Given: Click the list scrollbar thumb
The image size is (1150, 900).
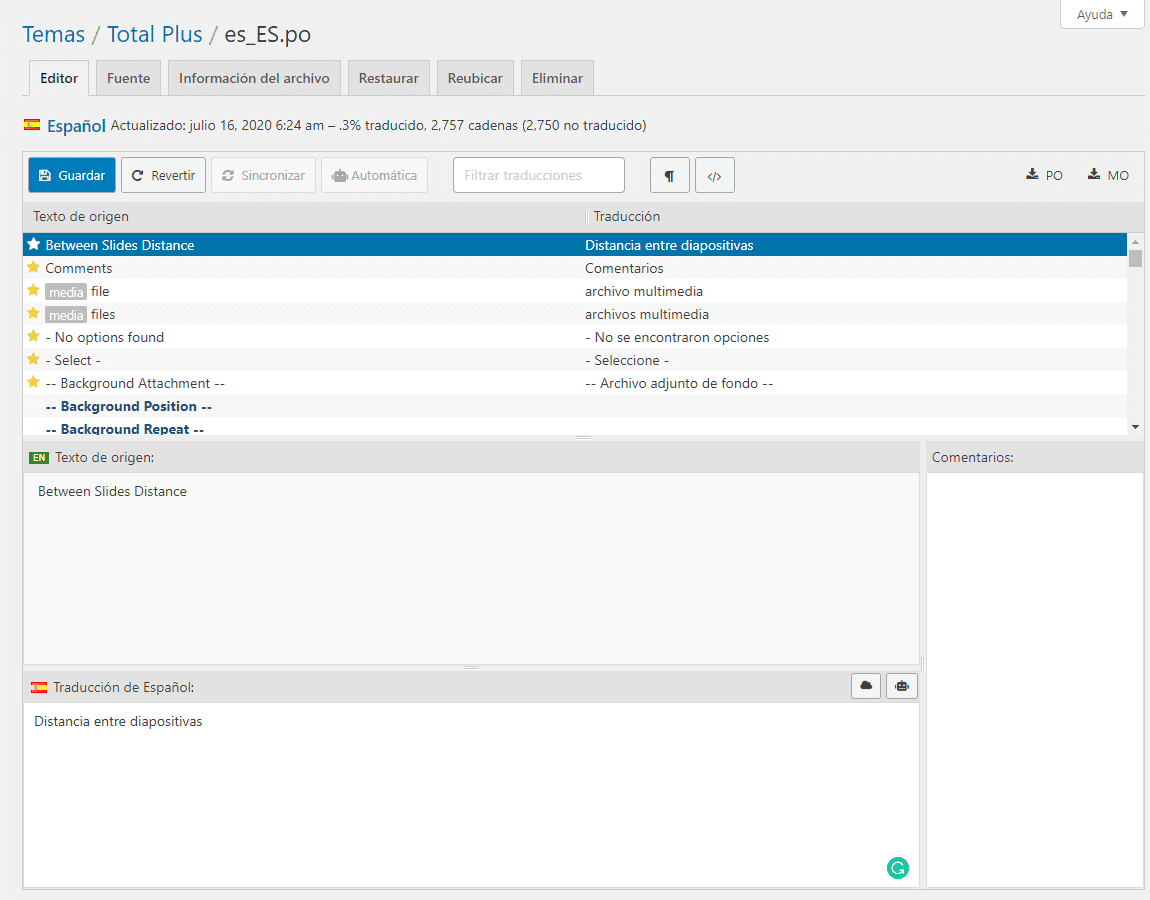Looking at the screenshot, I should coord(1135,258).
